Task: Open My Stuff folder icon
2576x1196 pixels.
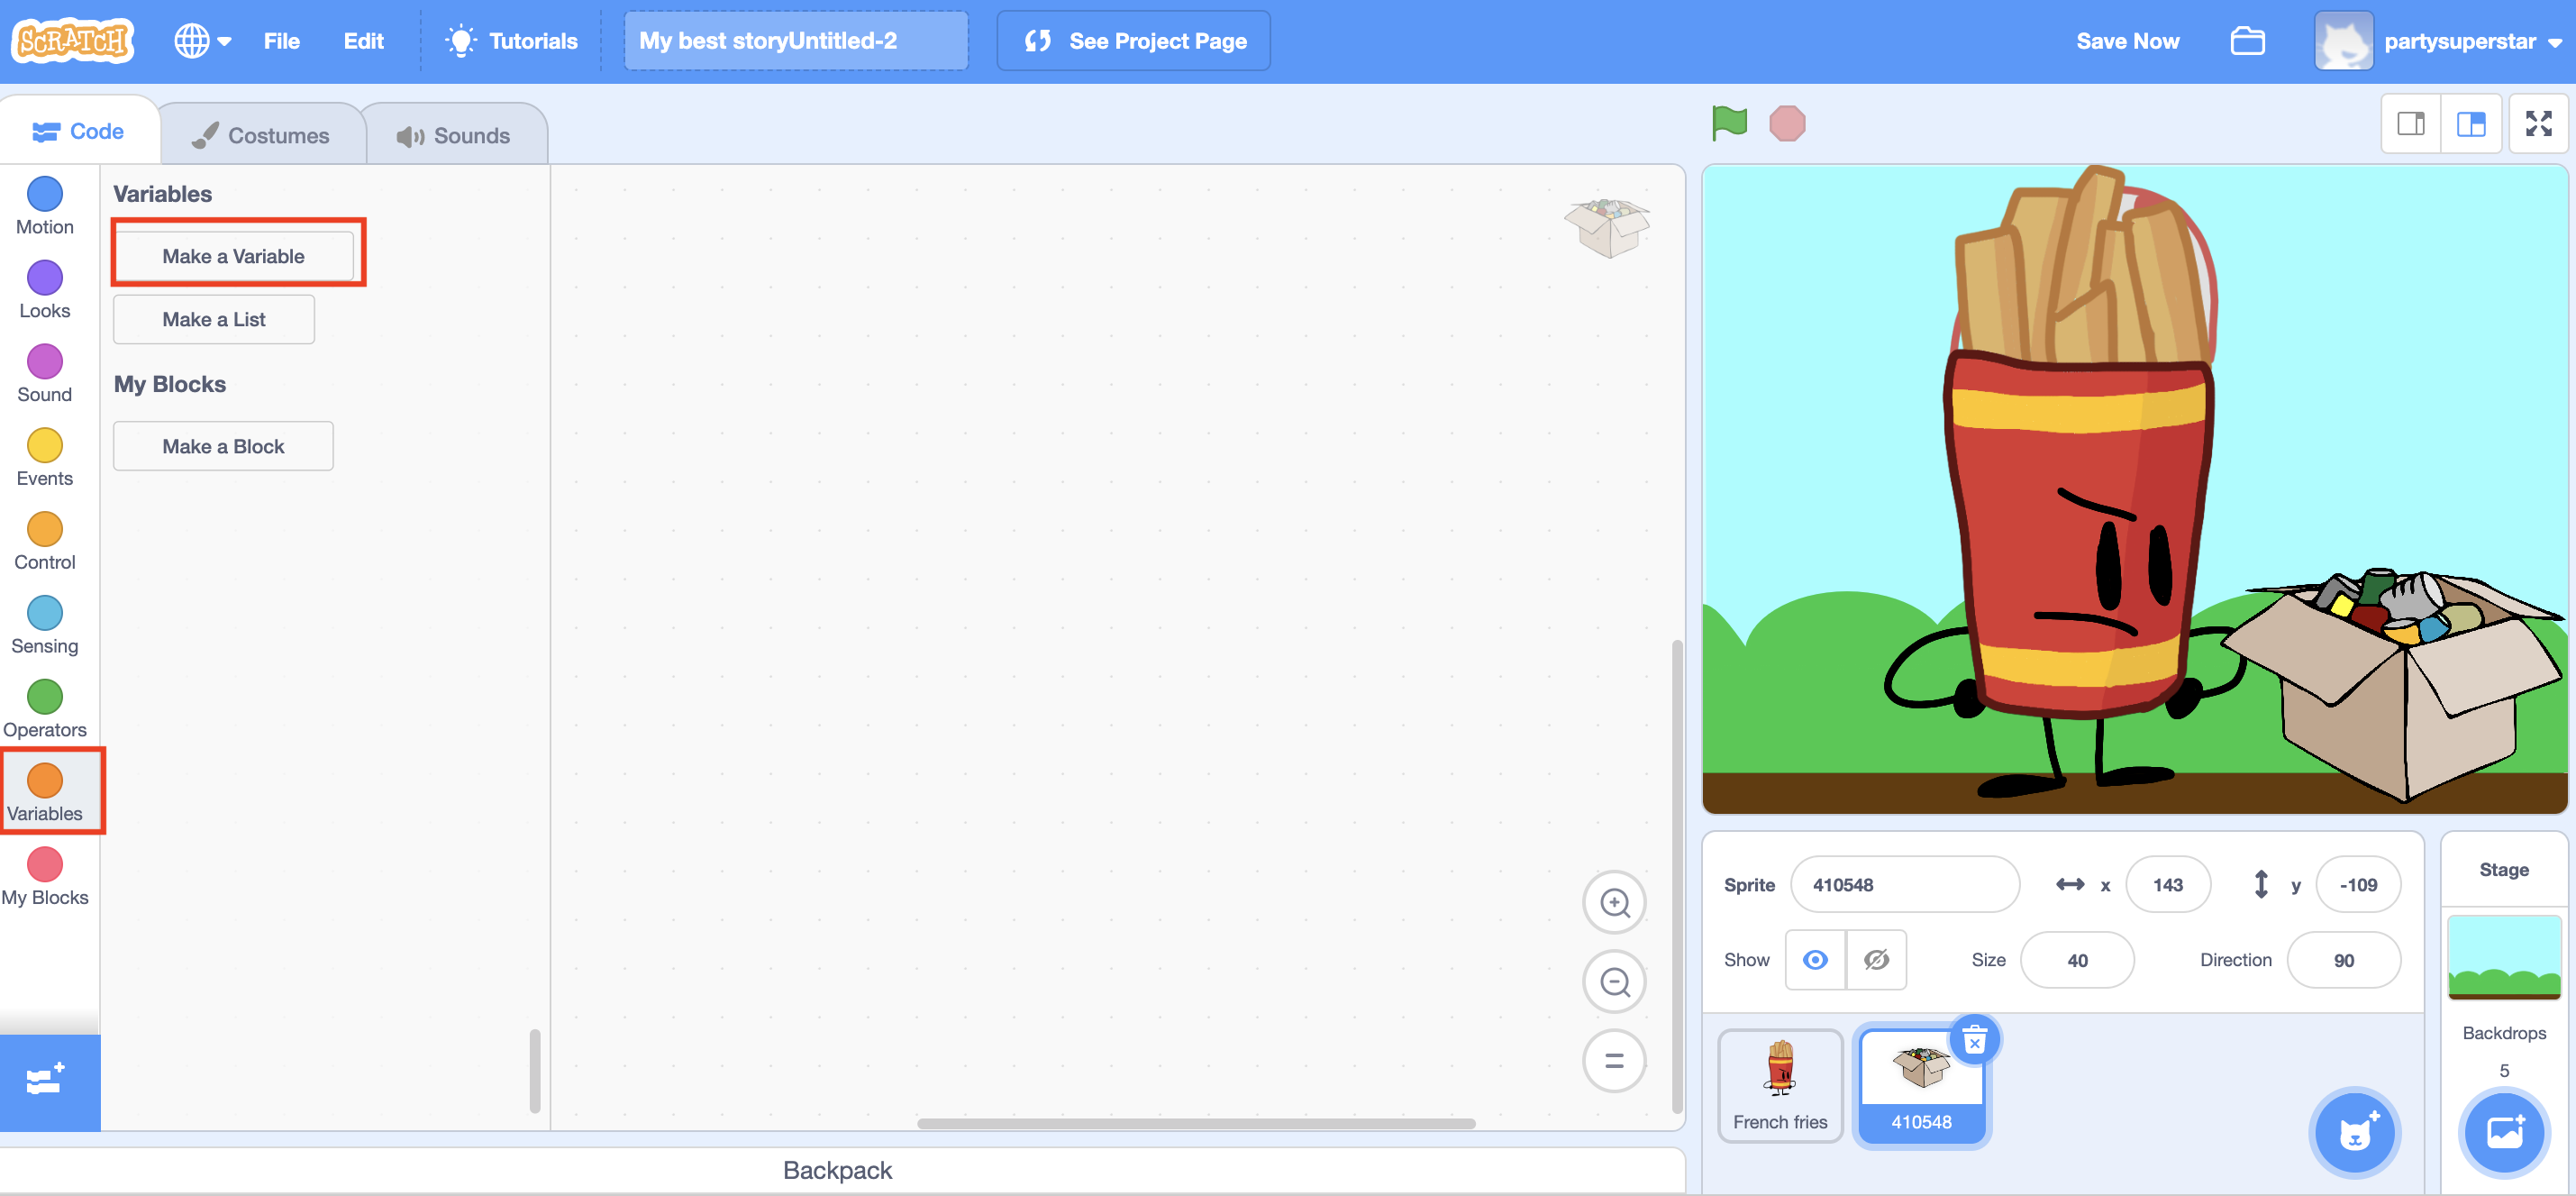Action: 2247,41
